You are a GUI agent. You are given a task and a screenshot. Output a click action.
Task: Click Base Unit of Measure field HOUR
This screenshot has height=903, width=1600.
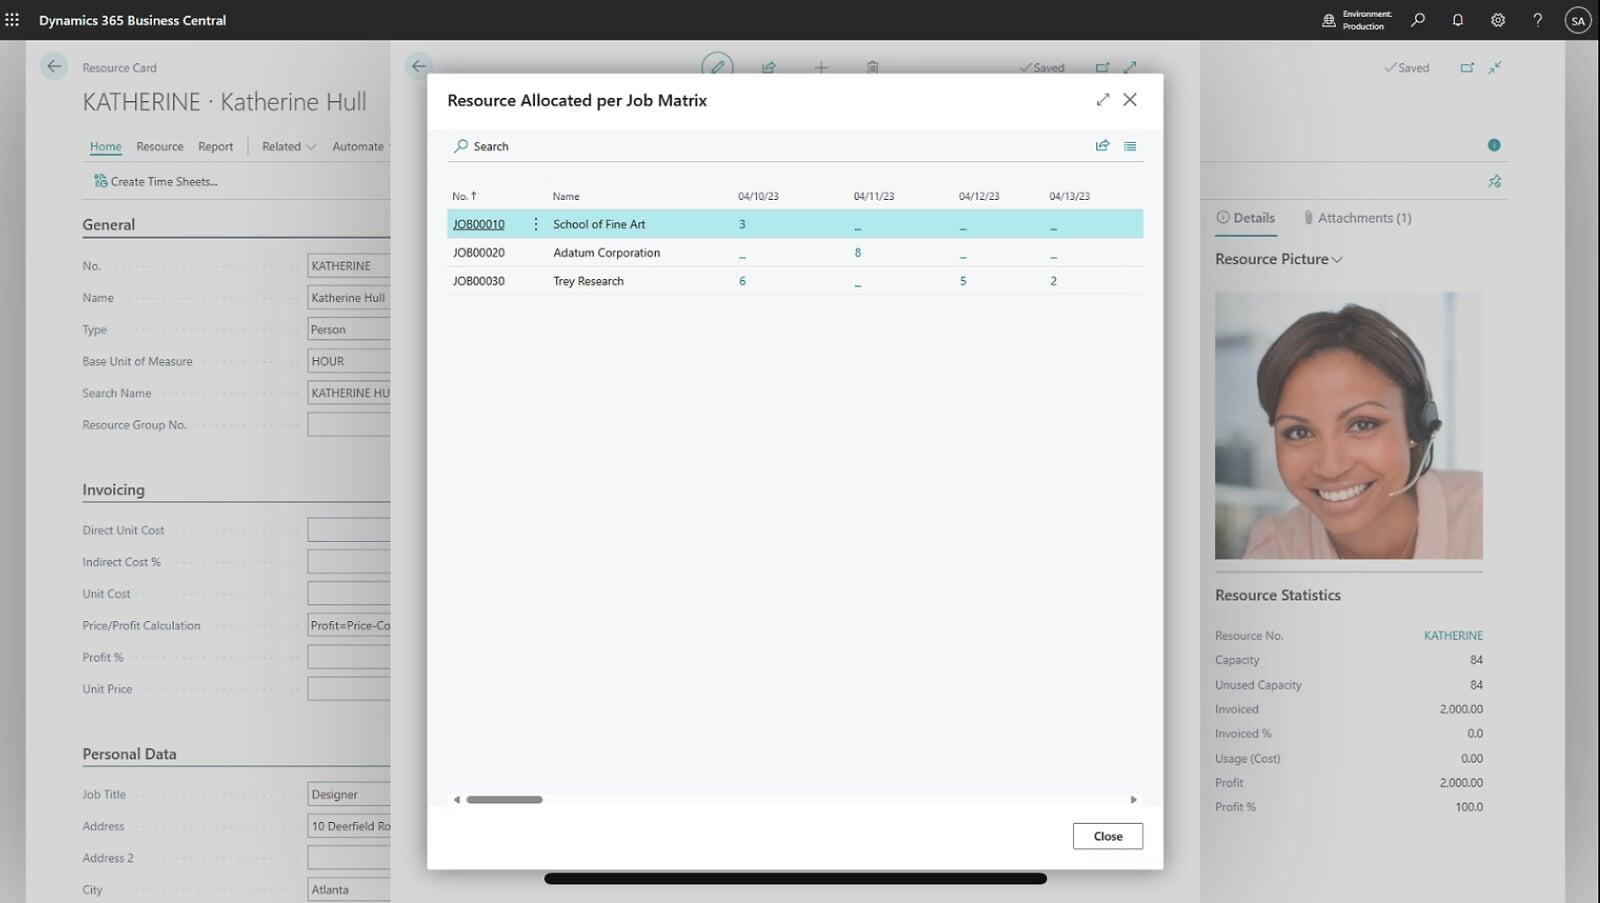[349, 361]
